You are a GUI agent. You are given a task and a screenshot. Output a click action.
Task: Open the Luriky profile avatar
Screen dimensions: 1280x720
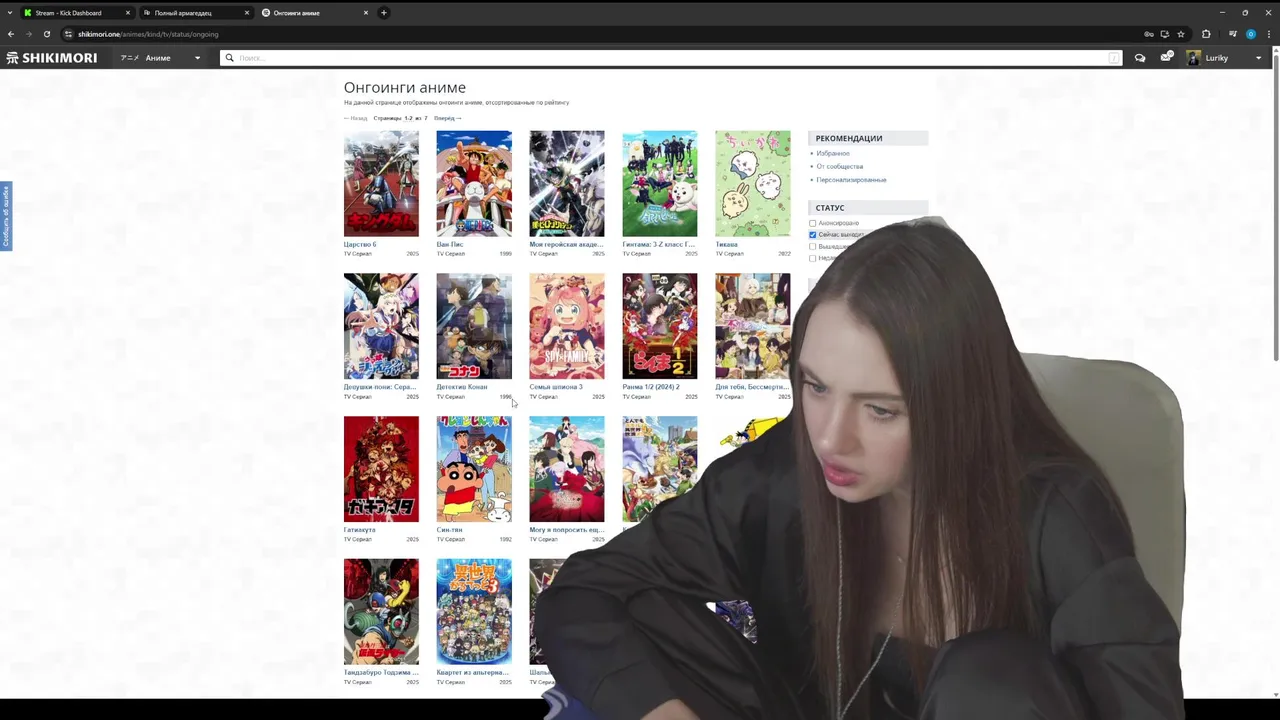tap(1193, 58)
